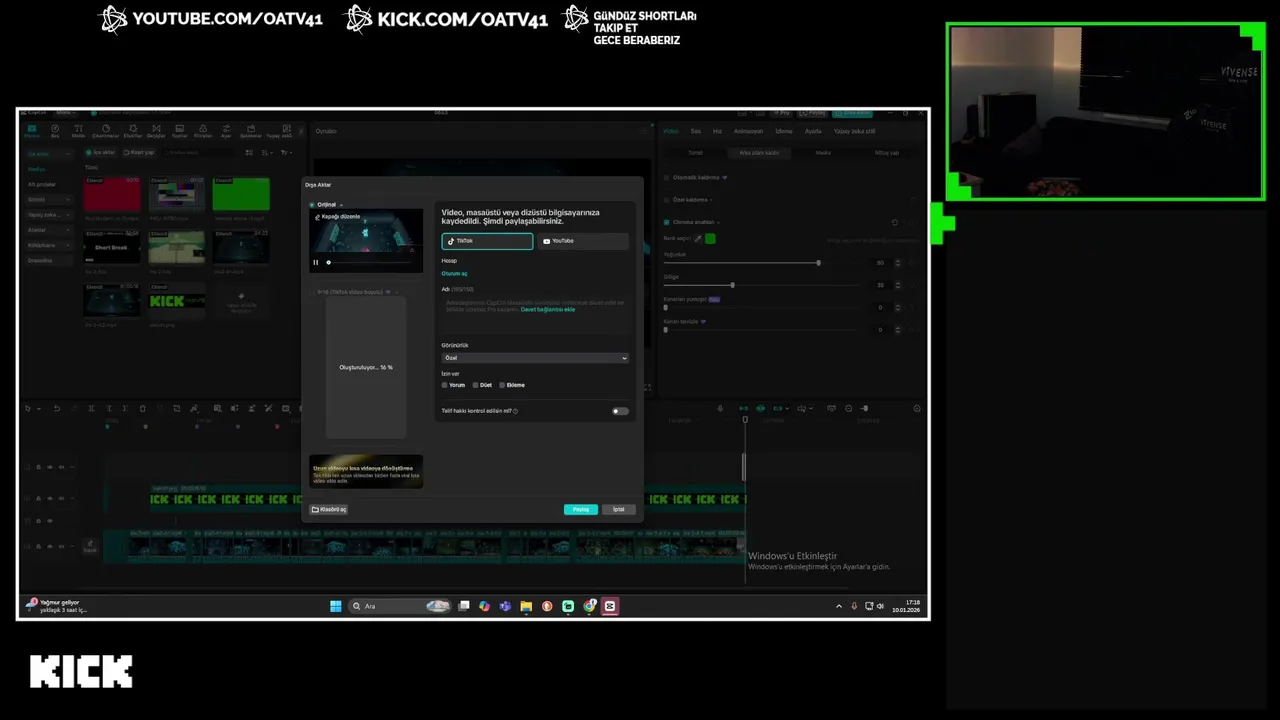Image resolution: width=1280 pixels, height=720 pixels.
Task: Show hidden system tray icons chevron
Action: click(x=839, y=606)
